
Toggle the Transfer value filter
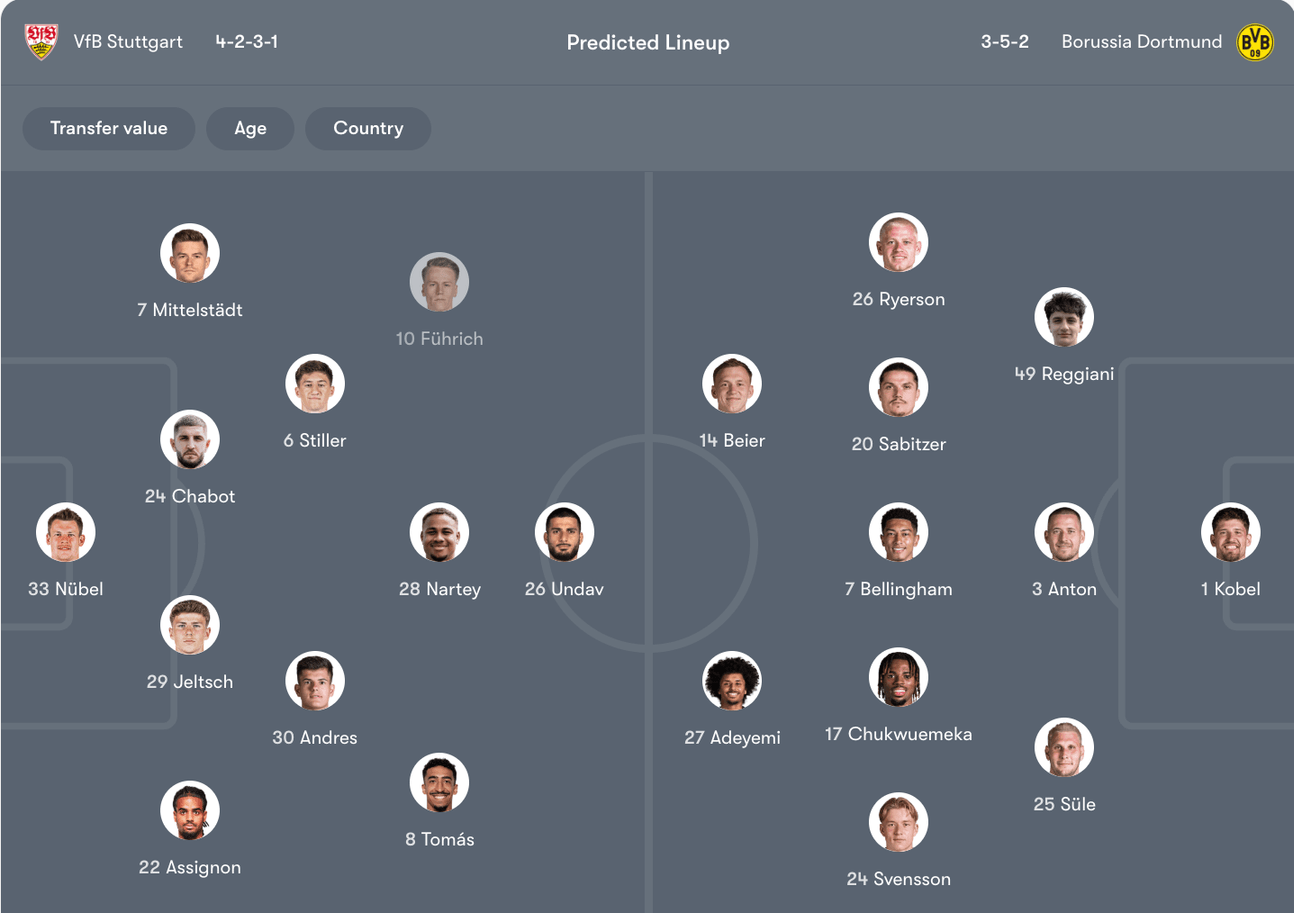109,128
